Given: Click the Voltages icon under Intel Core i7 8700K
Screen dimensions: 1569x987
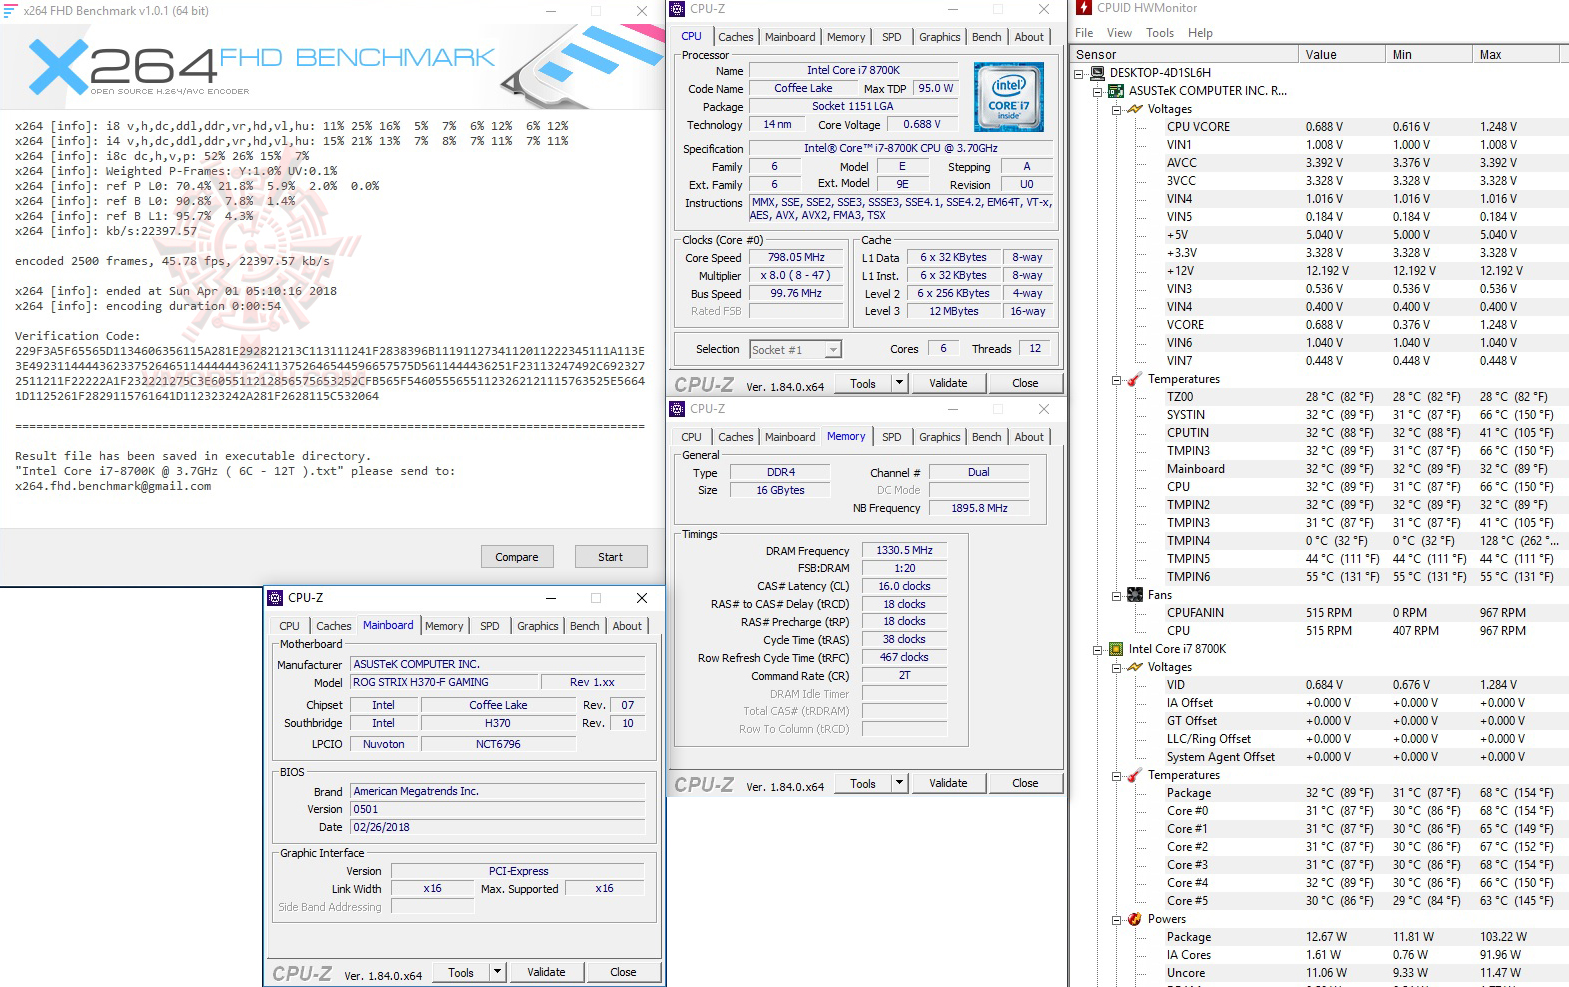Looking at the screenshot, I should coord(1135,667).
